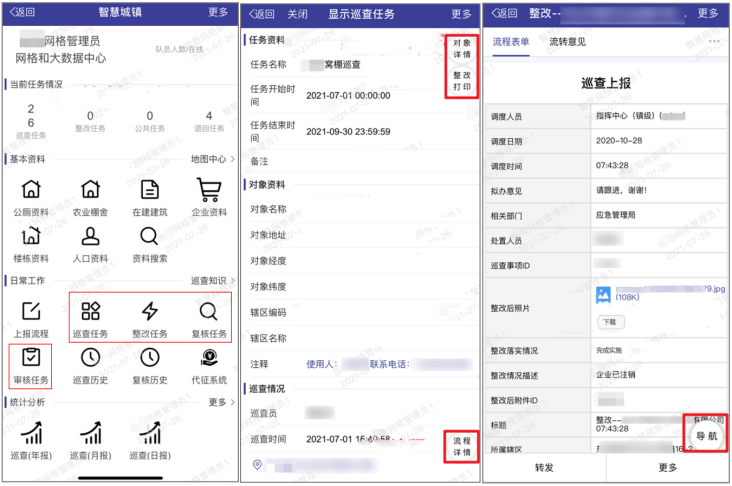Tap 关闭 in 显示巡查任务 header

297,14
